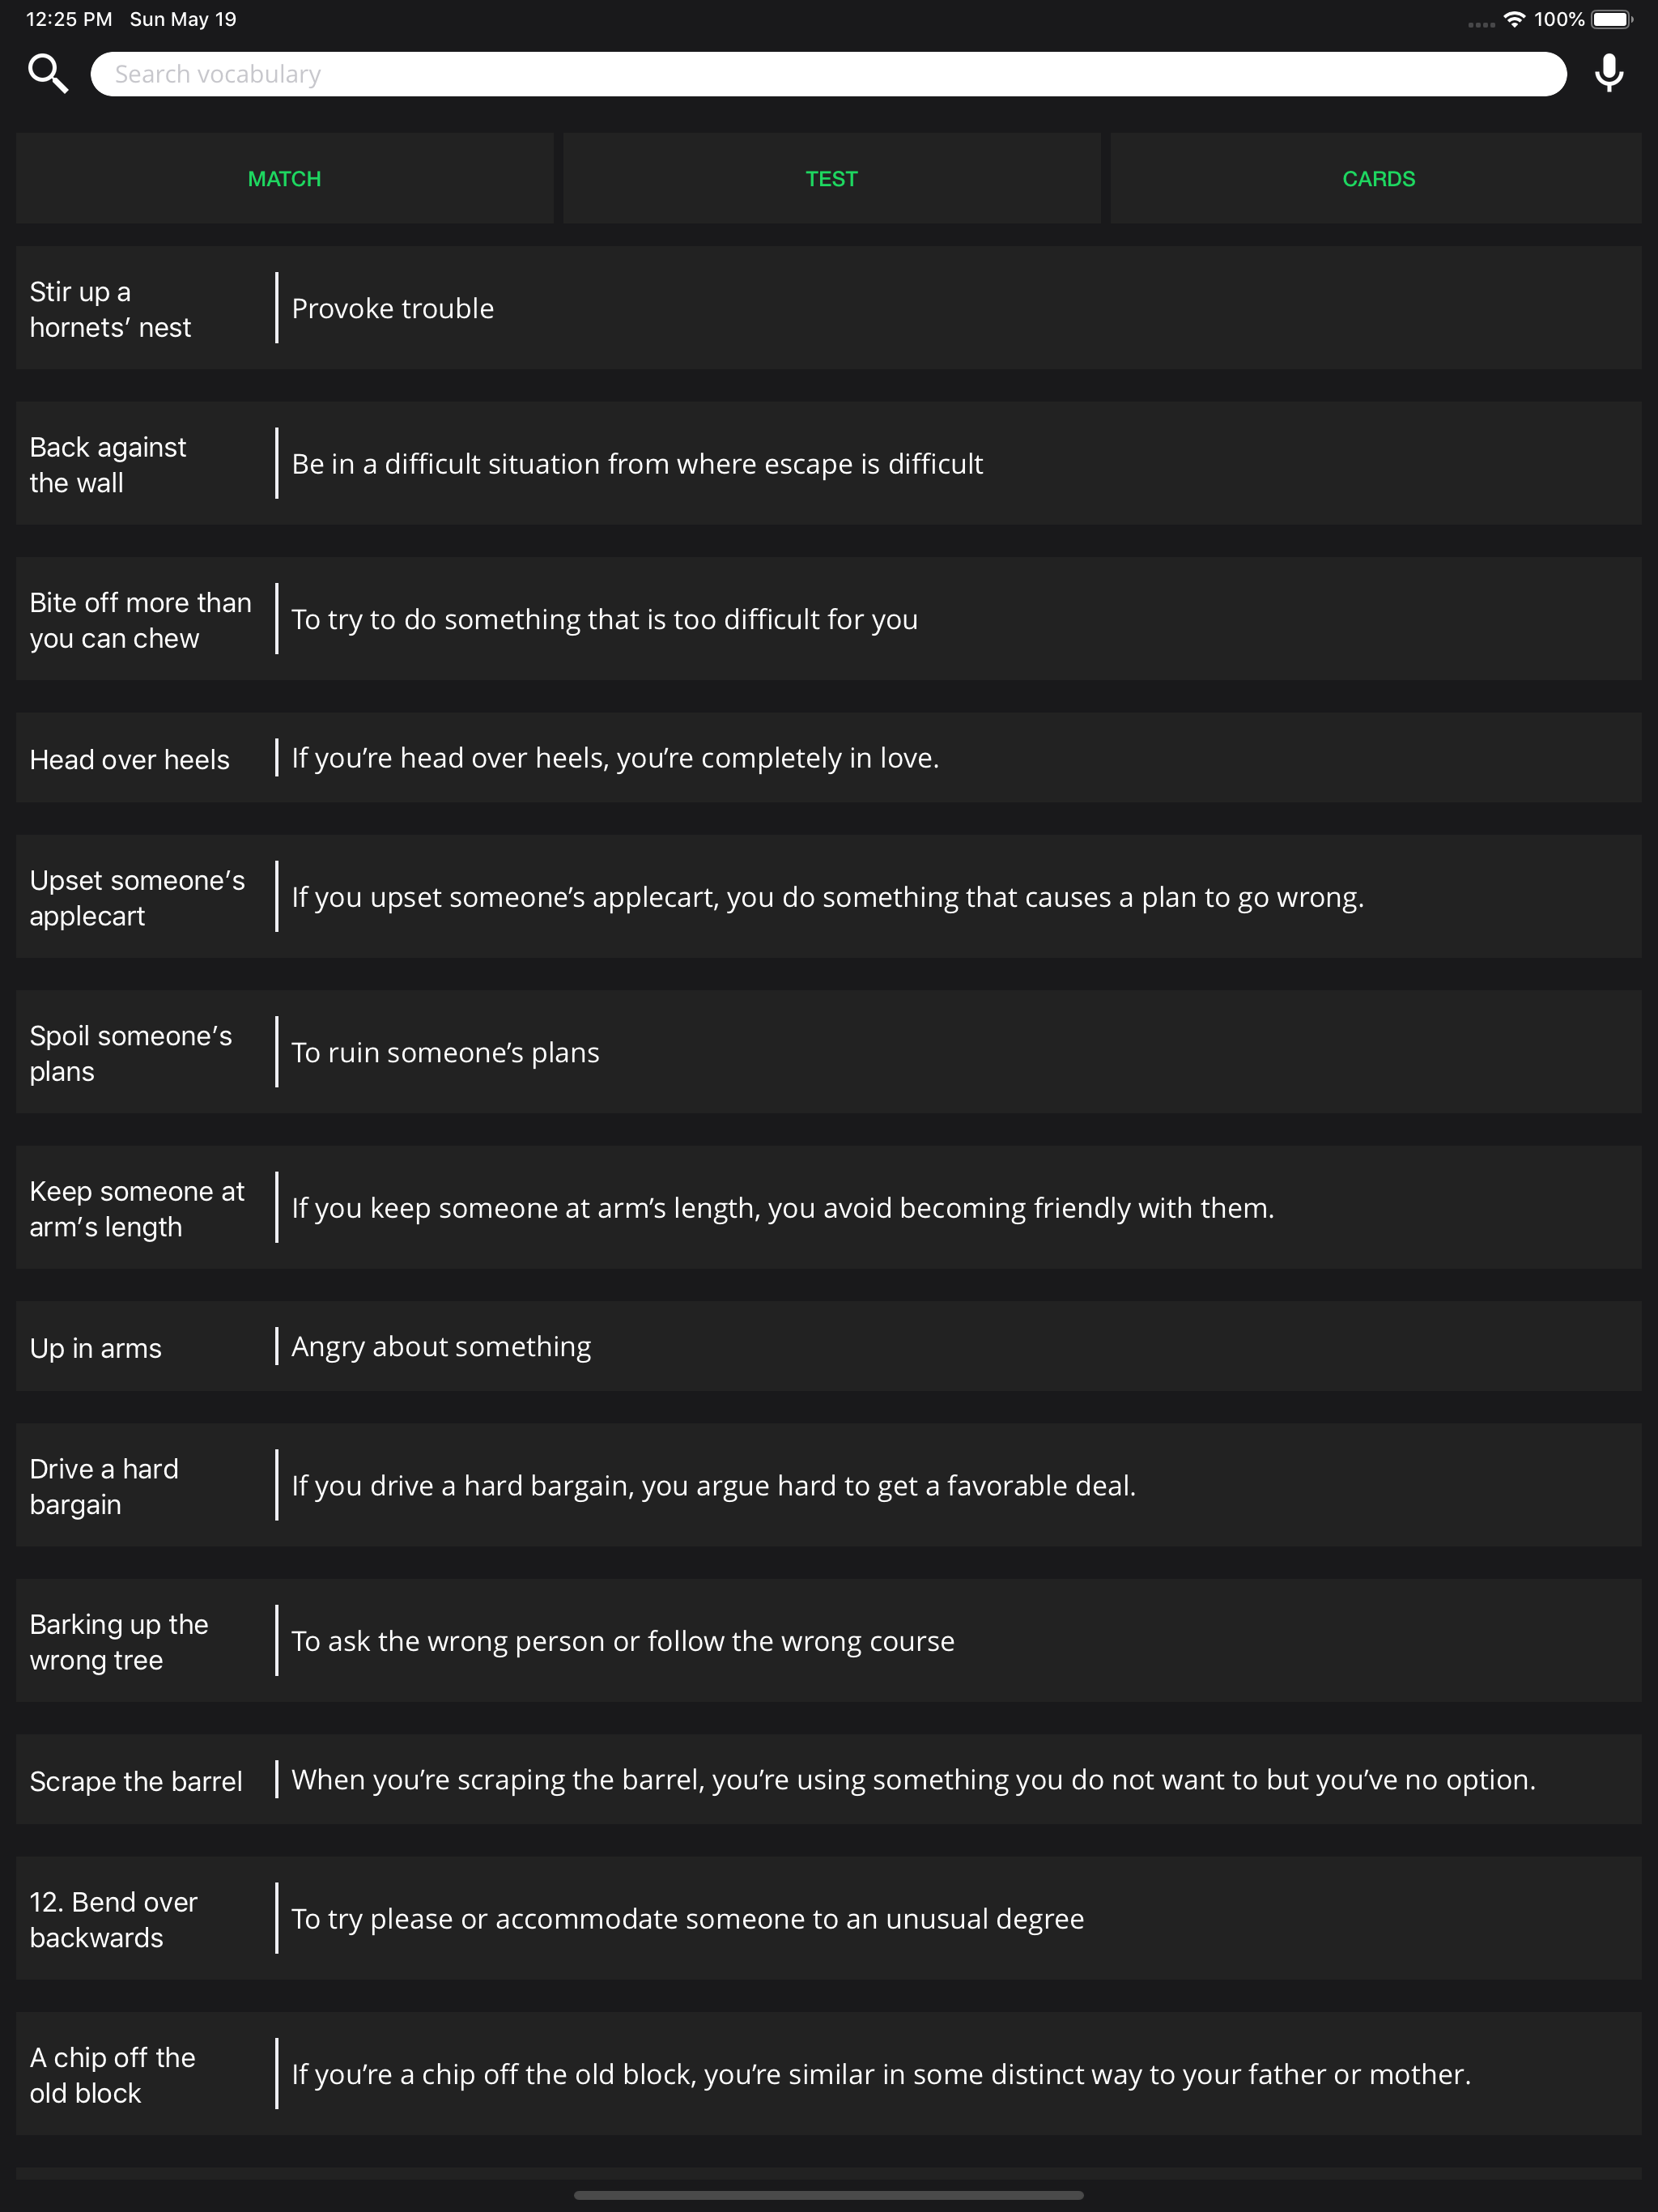
Task: Open the 'Up in arms' idiom
Action: (828, 1346)
